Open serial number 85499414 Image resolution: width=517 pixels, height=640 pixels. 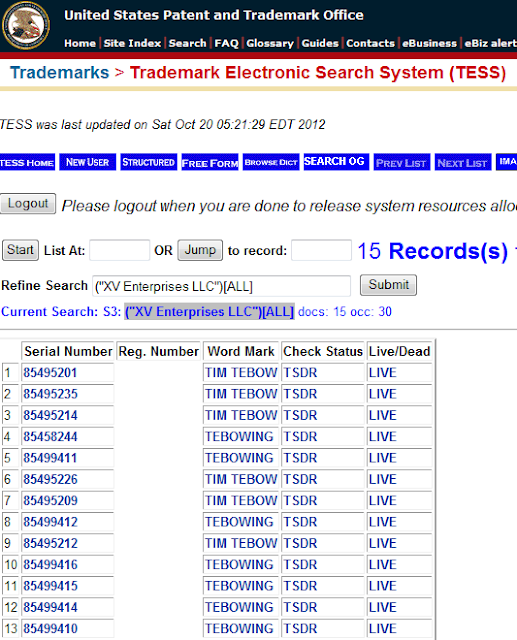click(x=50, y=607)
